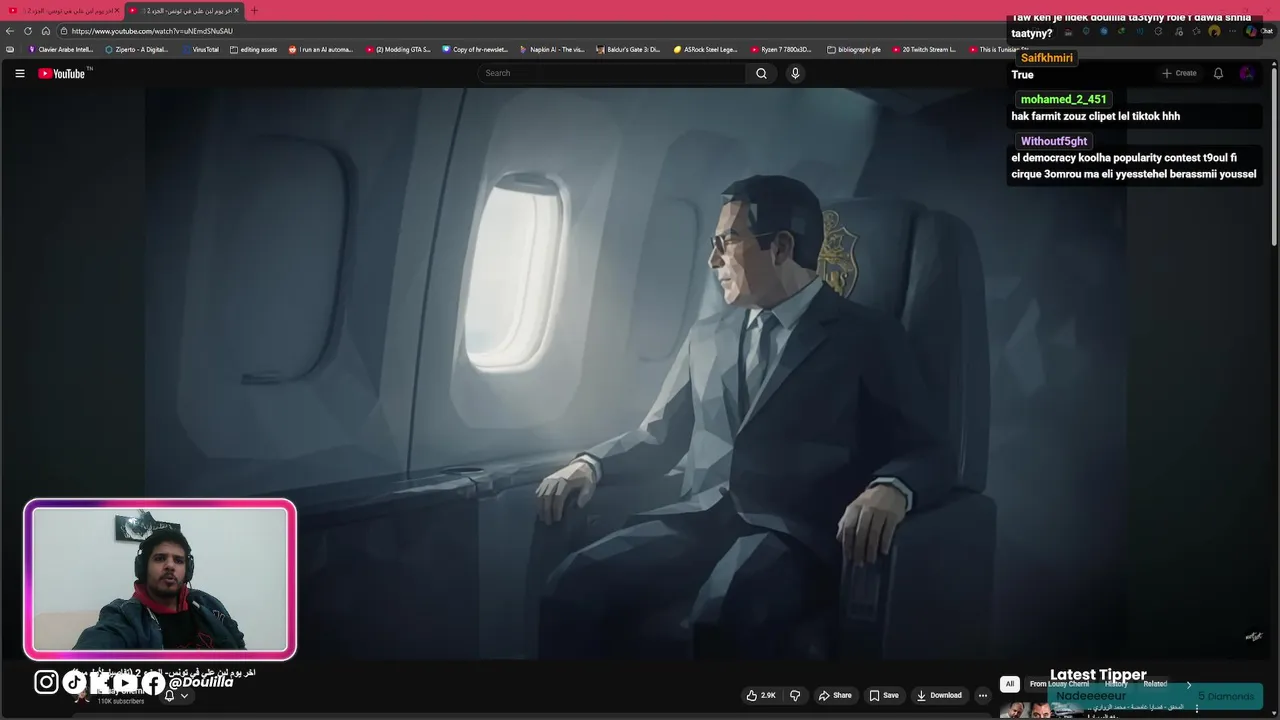1280x720 pixels.
Task: Share the video
Action: pyautogui.click(x=835, y=695)
